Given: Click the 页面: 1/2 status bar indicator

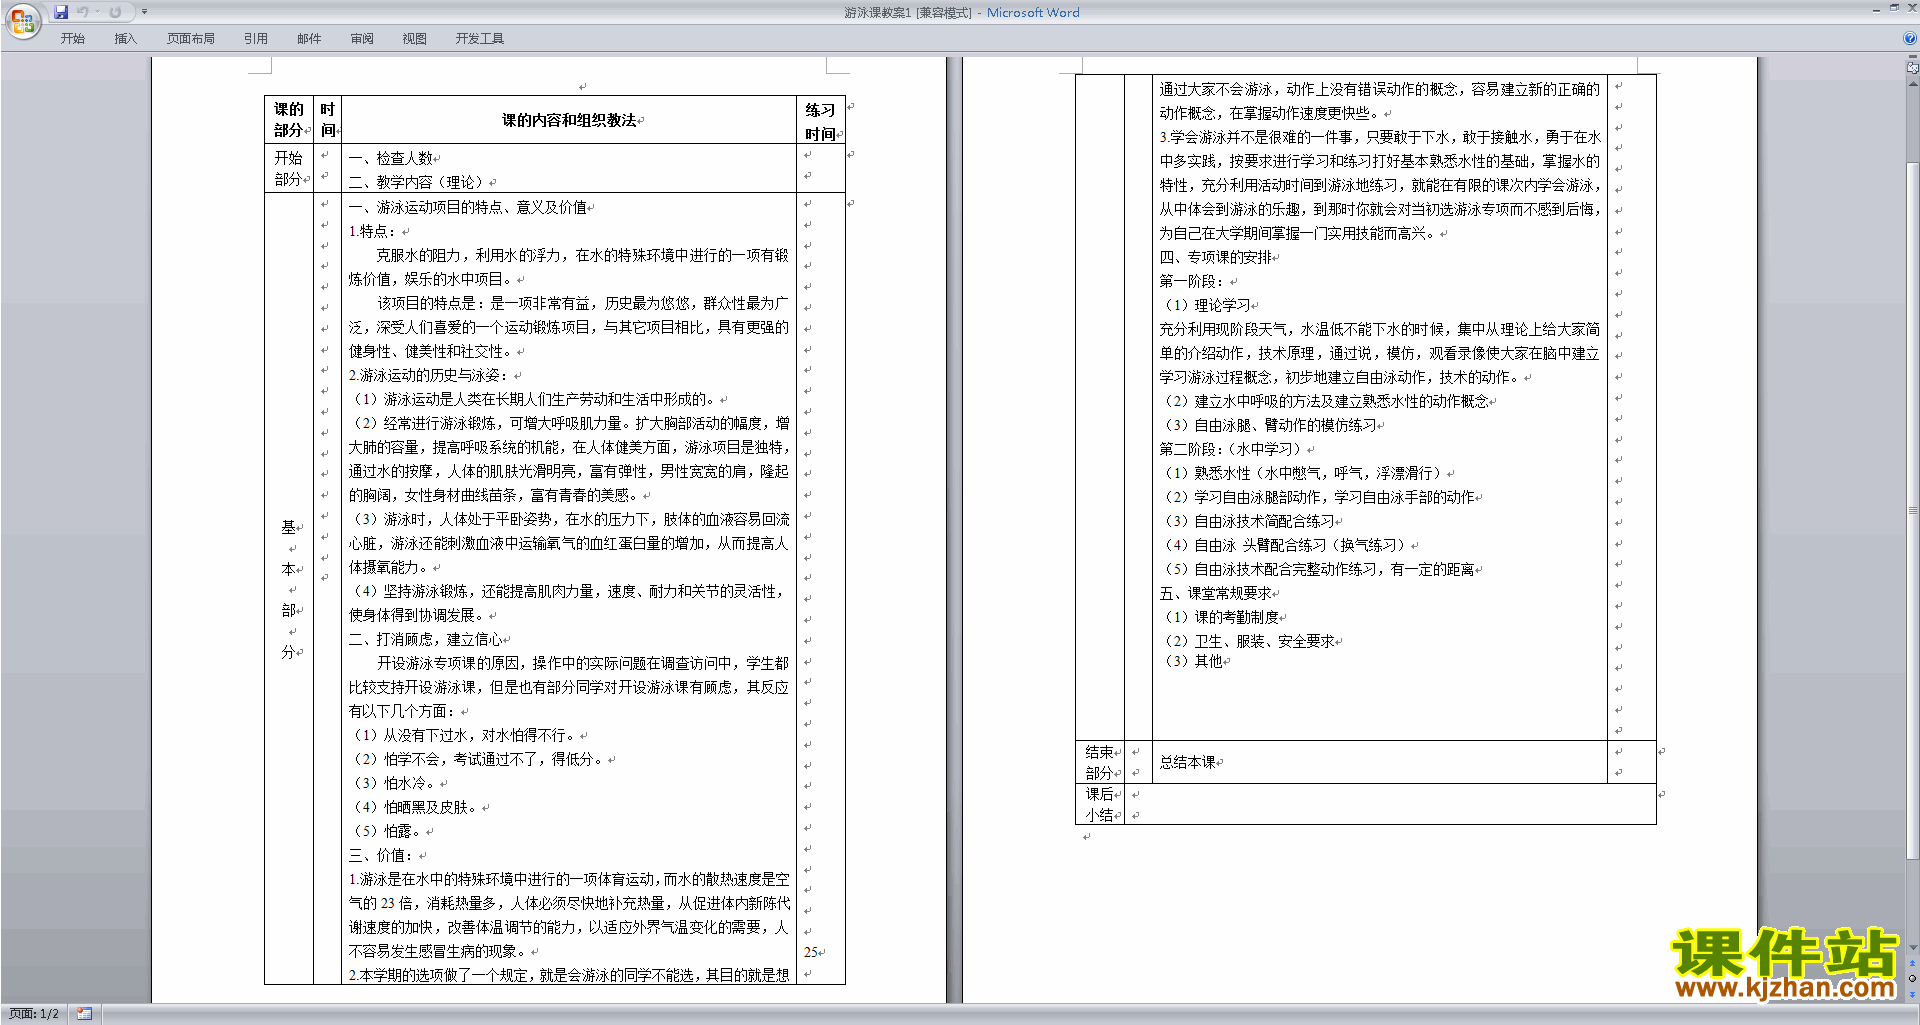Looking at the screenshot, I should pyautogui.click(x=34, y=1014).
